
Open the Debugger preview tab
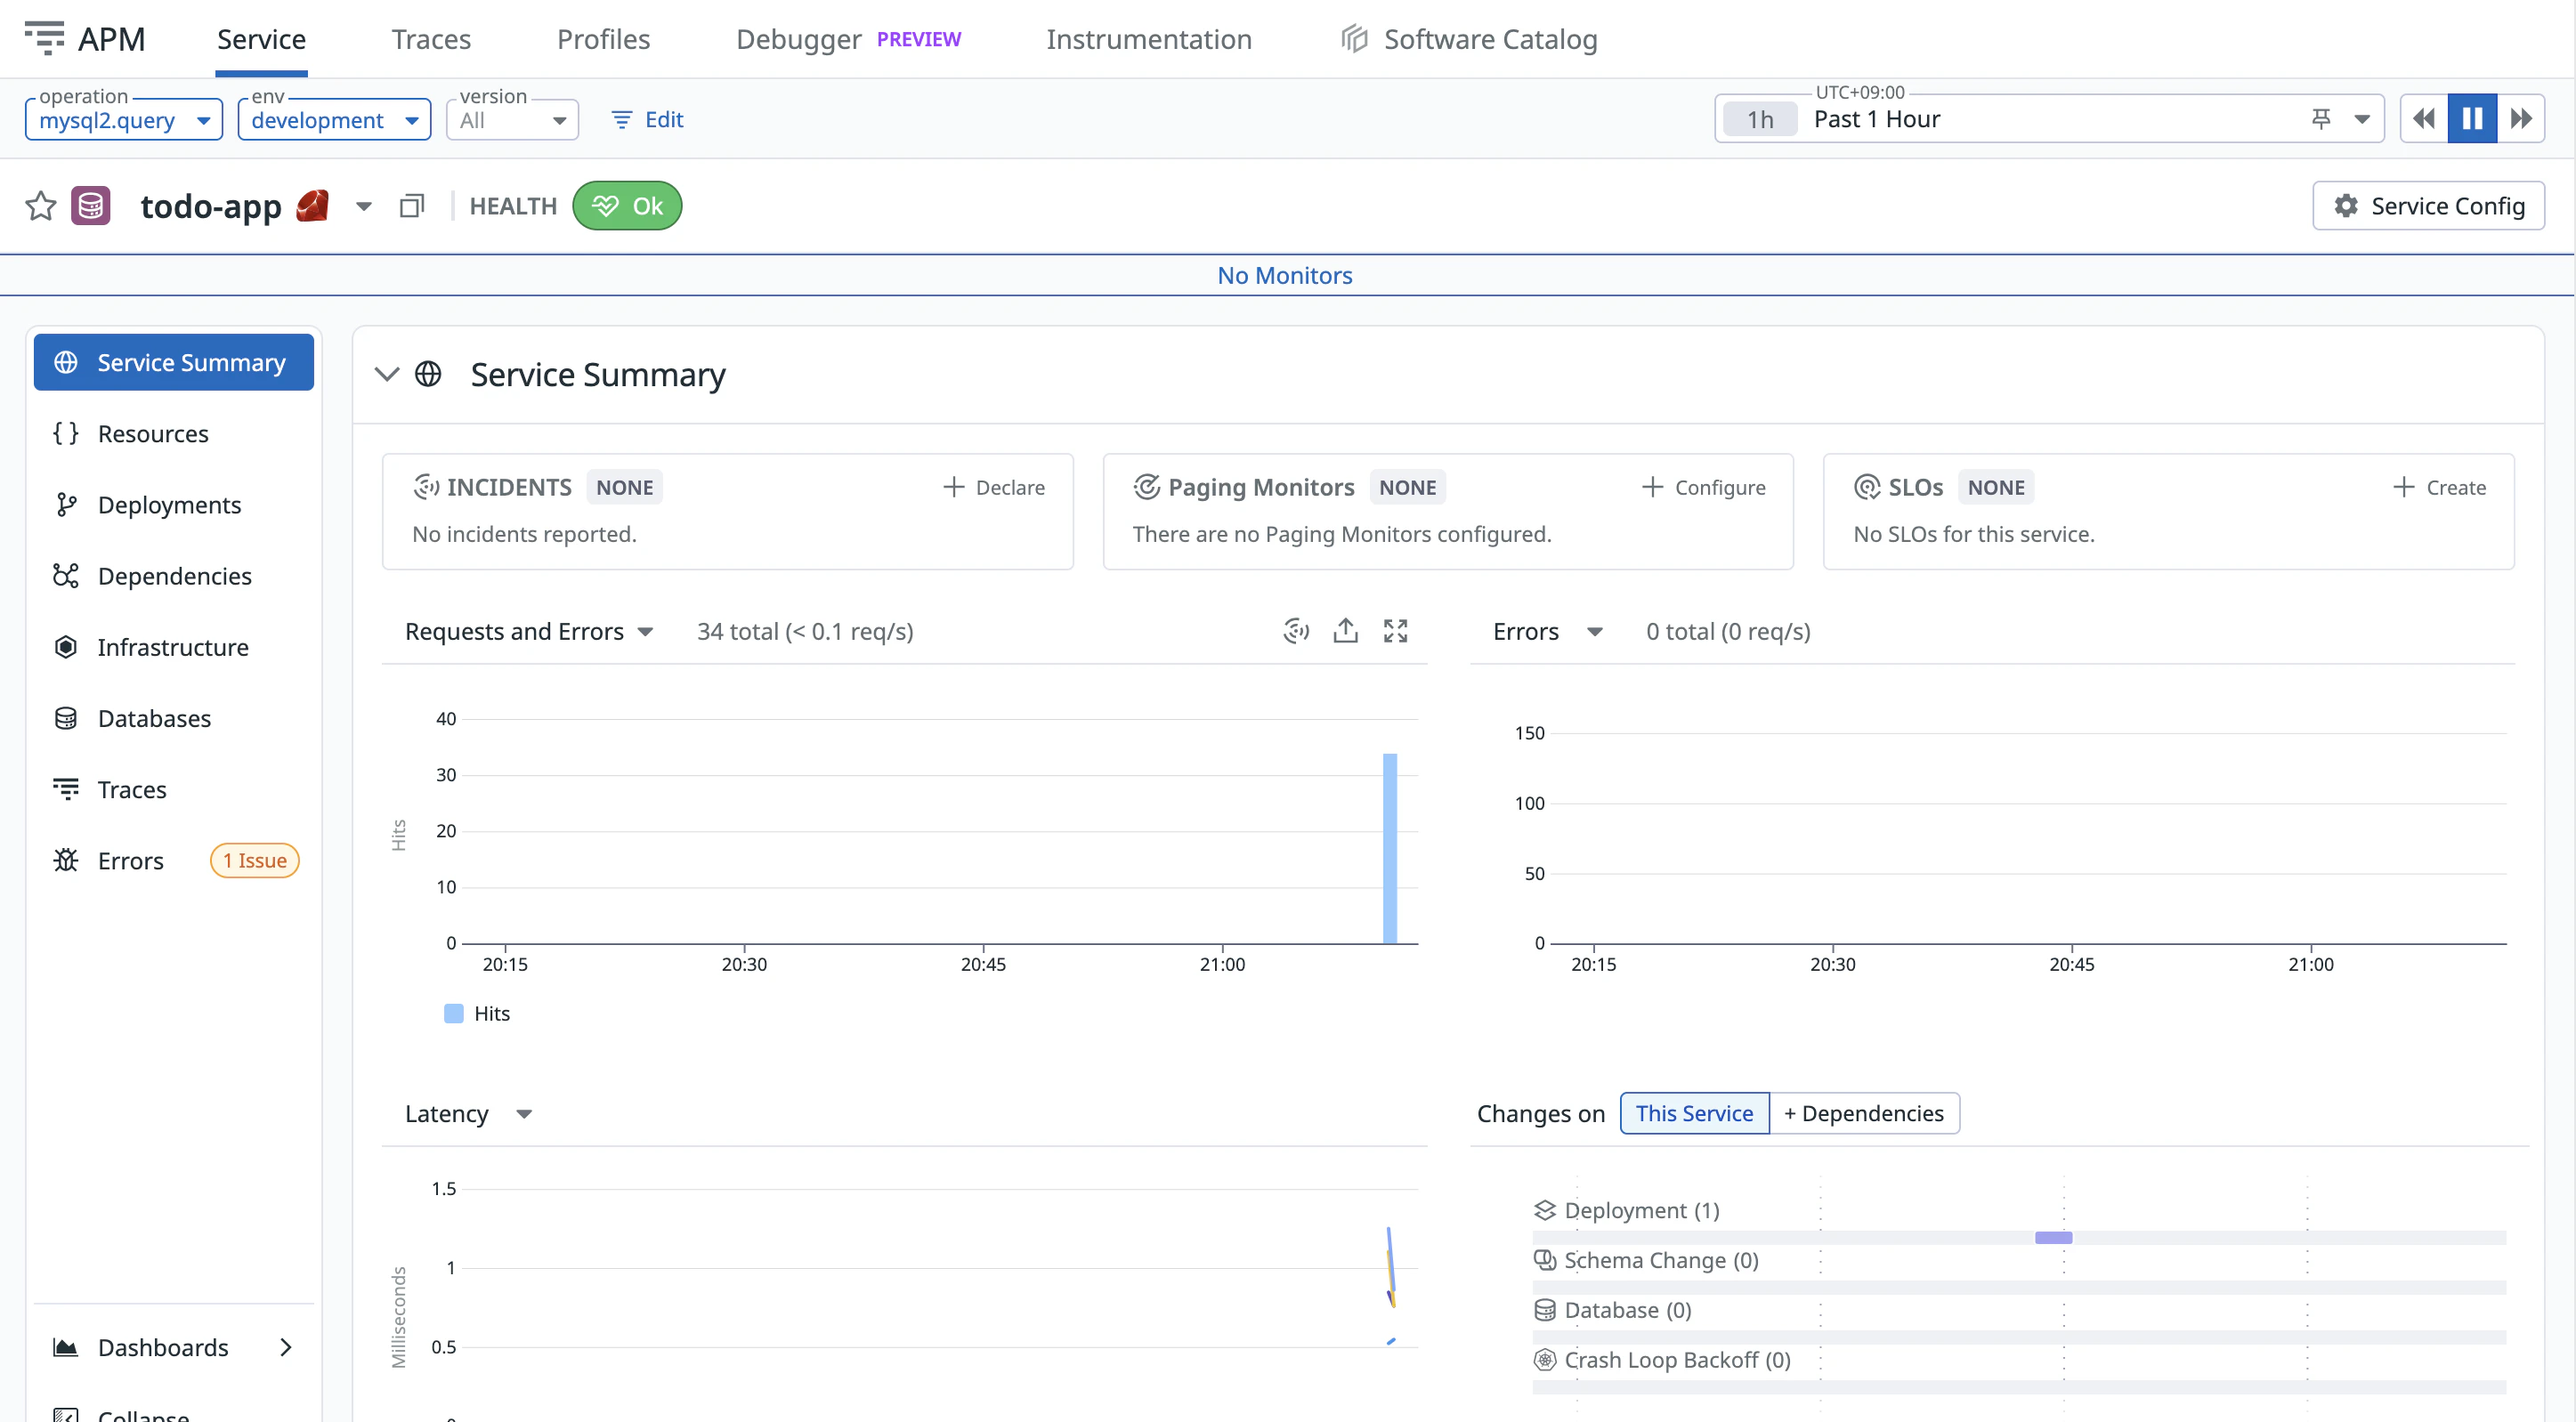click(x=848, y=39)
